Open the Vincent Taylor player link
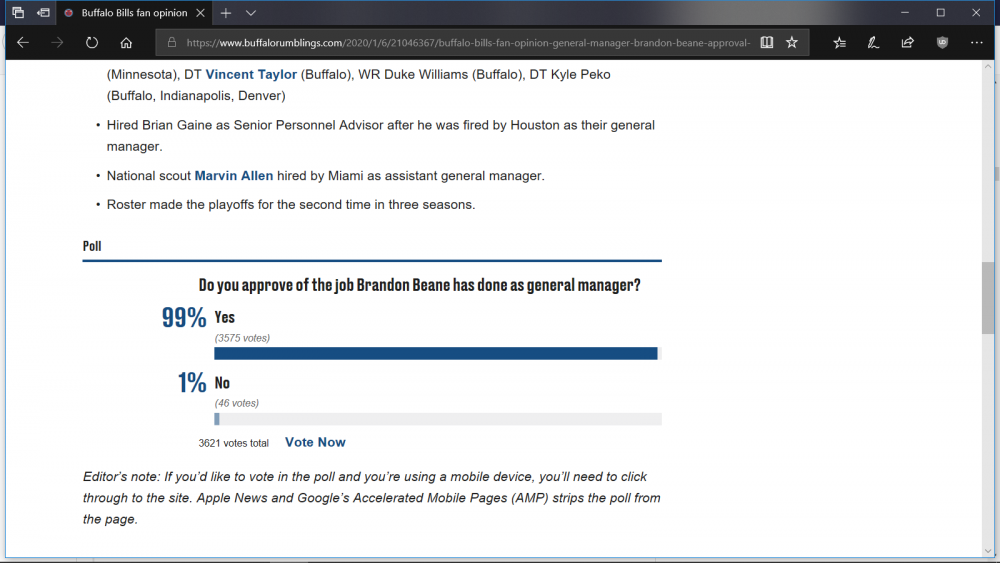This screenshot has height=563, width=1000. tap(251, 75)
